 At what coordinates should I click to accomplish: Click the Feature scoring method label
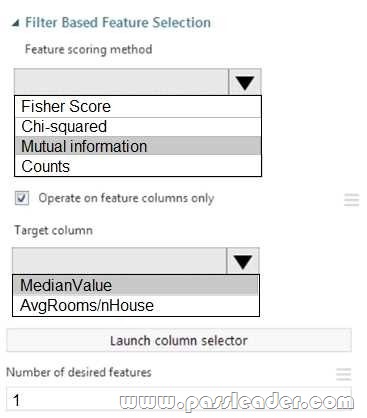click(x=89, y=50)
